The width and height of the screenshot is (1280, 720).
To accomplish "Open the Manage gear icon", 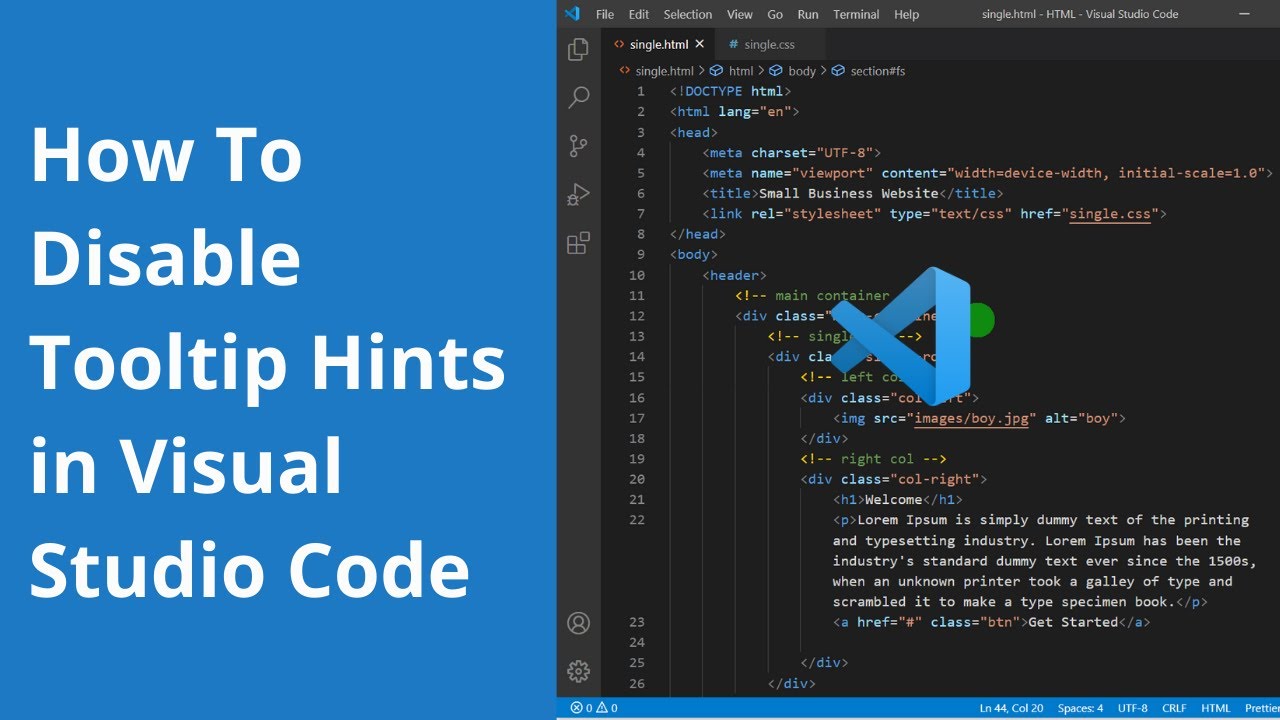I will click(x=578, y=671).
